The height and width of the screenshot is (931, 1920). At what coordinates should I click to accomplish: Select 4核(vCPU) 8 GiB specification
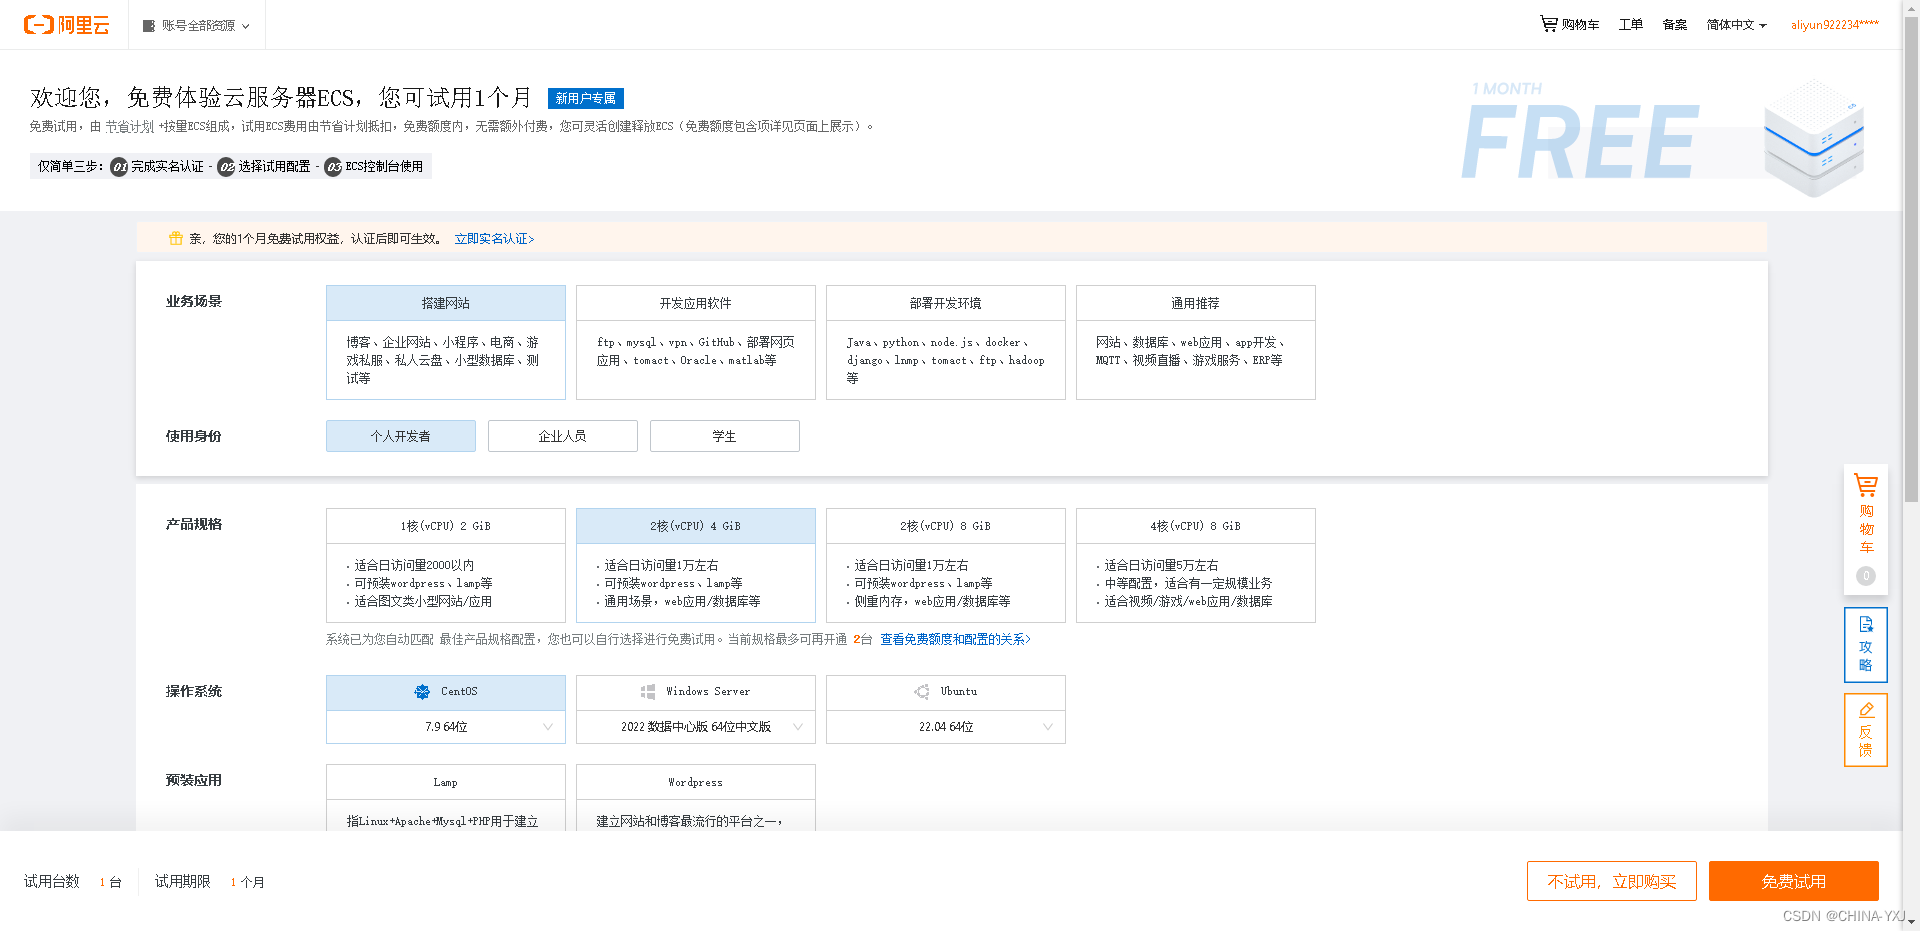1196,565
